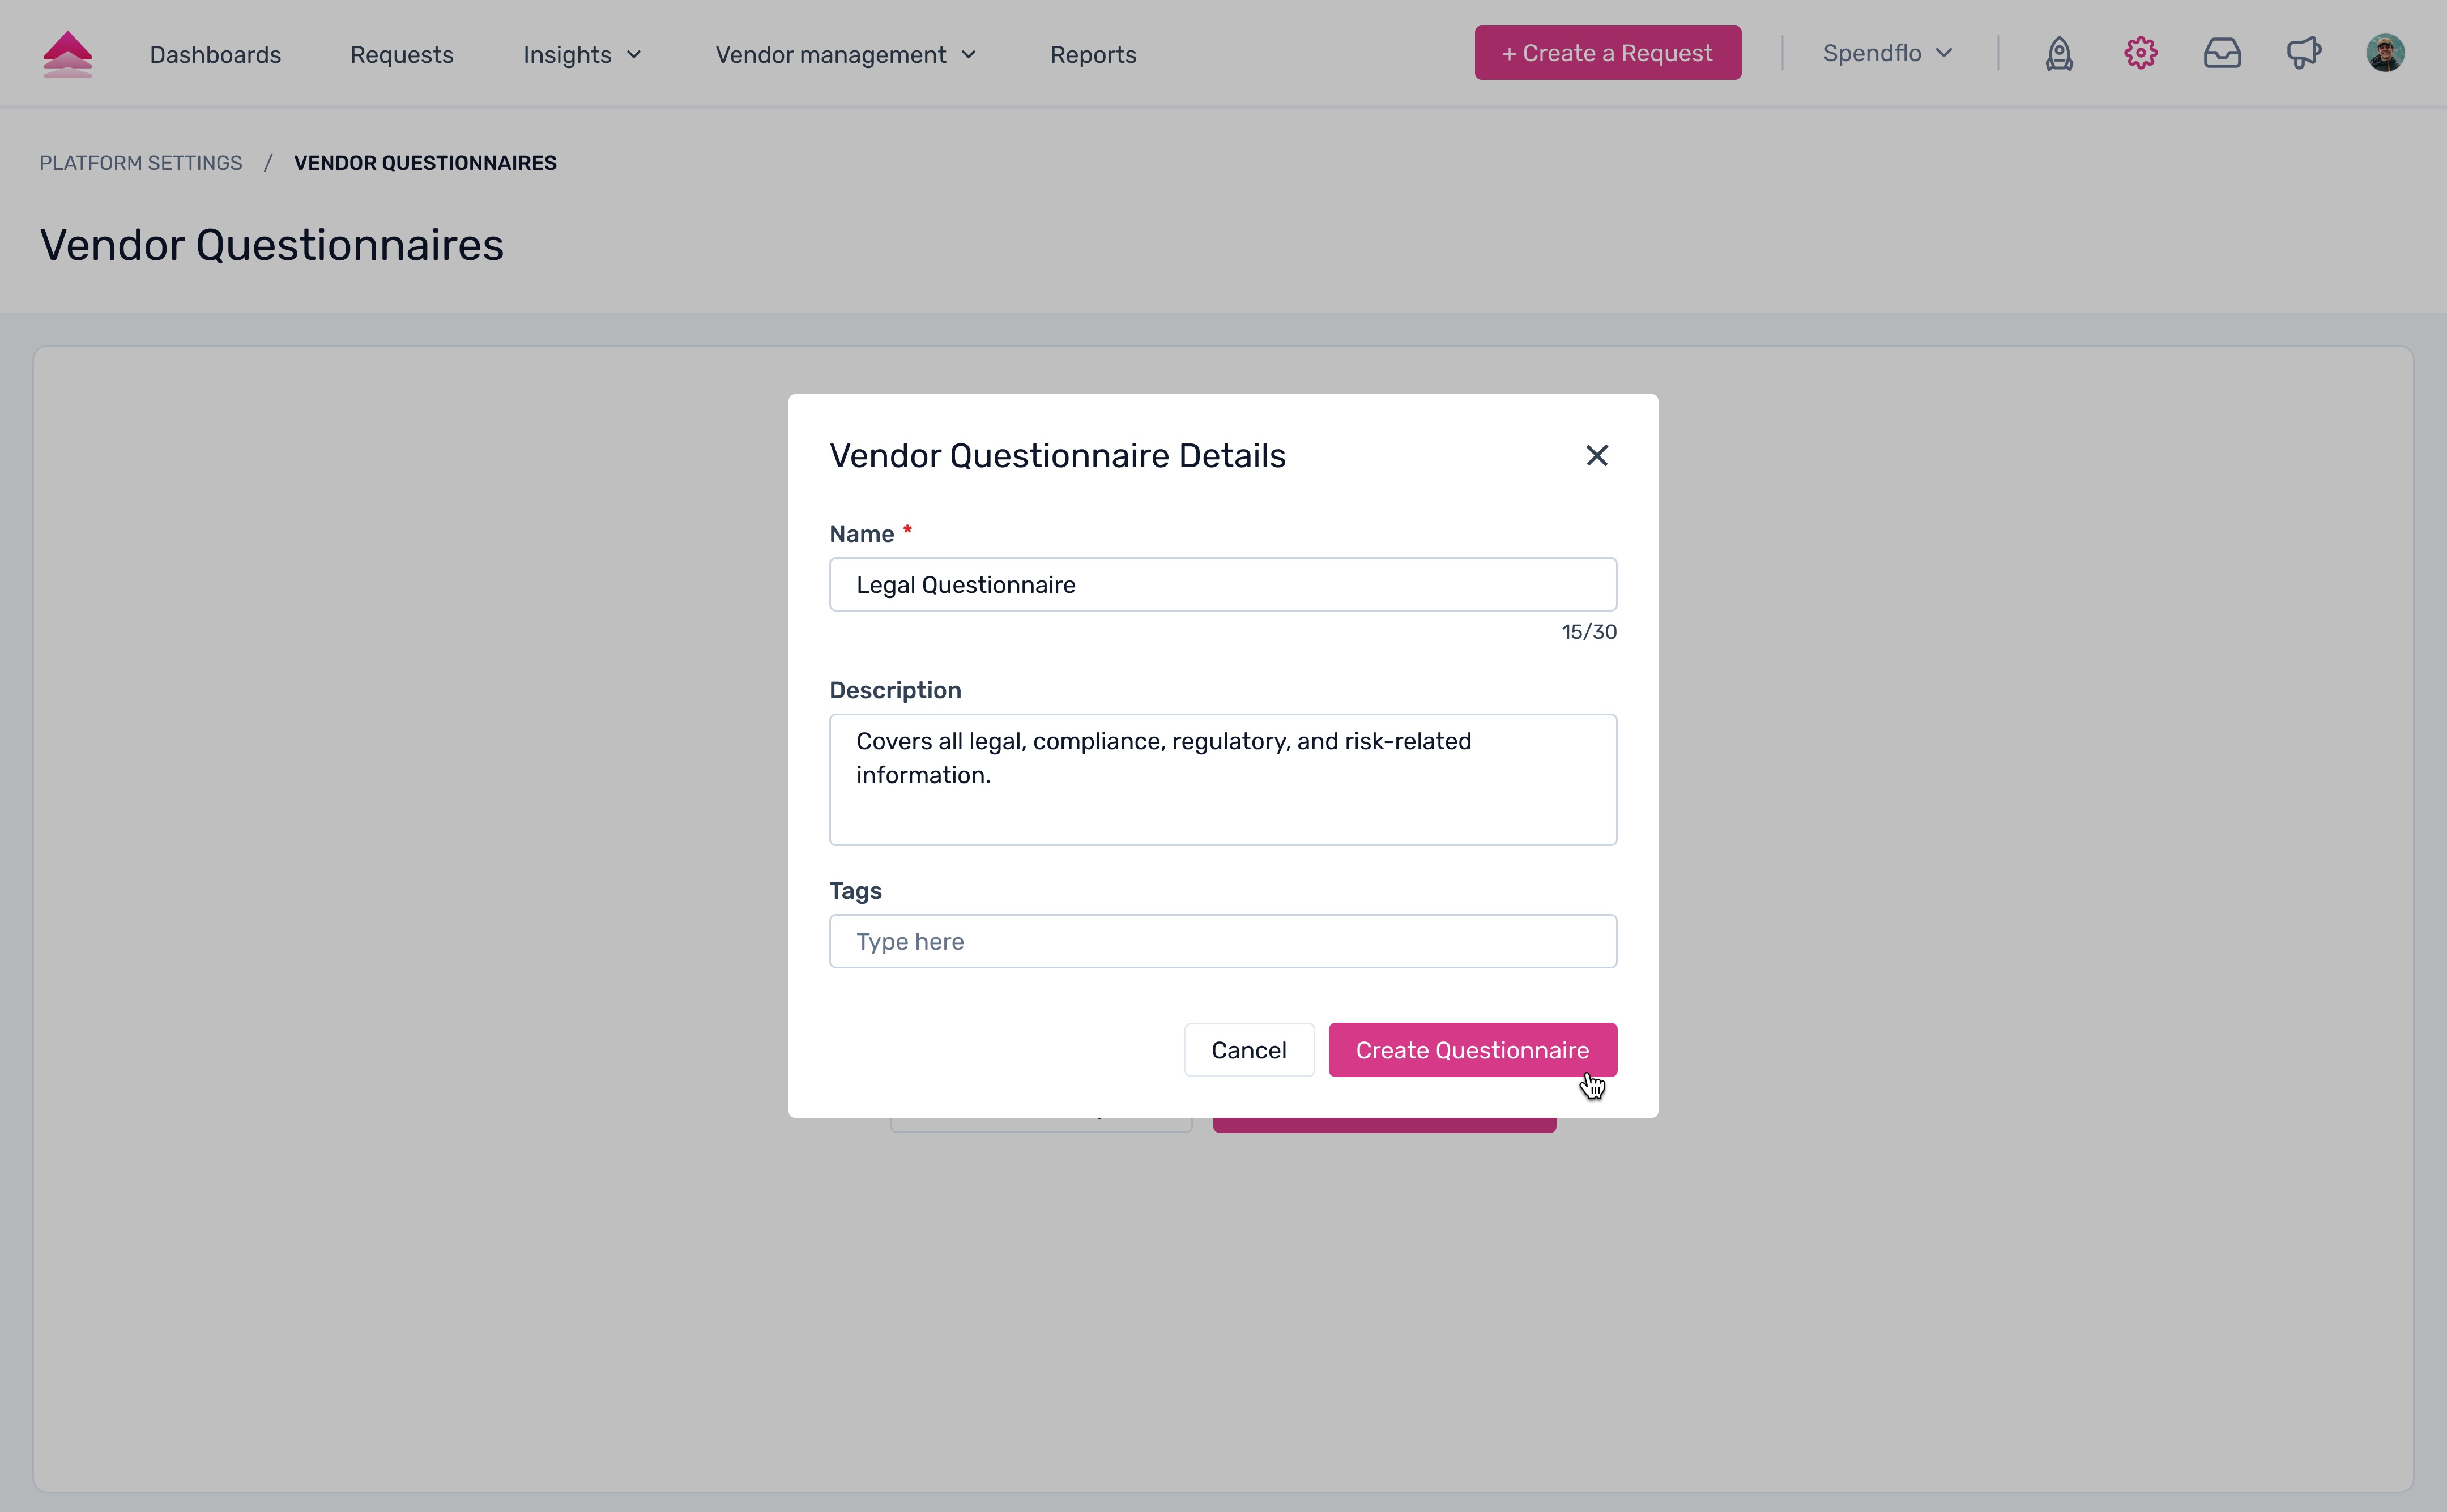Expand the Insights menu

click(582, 55)
